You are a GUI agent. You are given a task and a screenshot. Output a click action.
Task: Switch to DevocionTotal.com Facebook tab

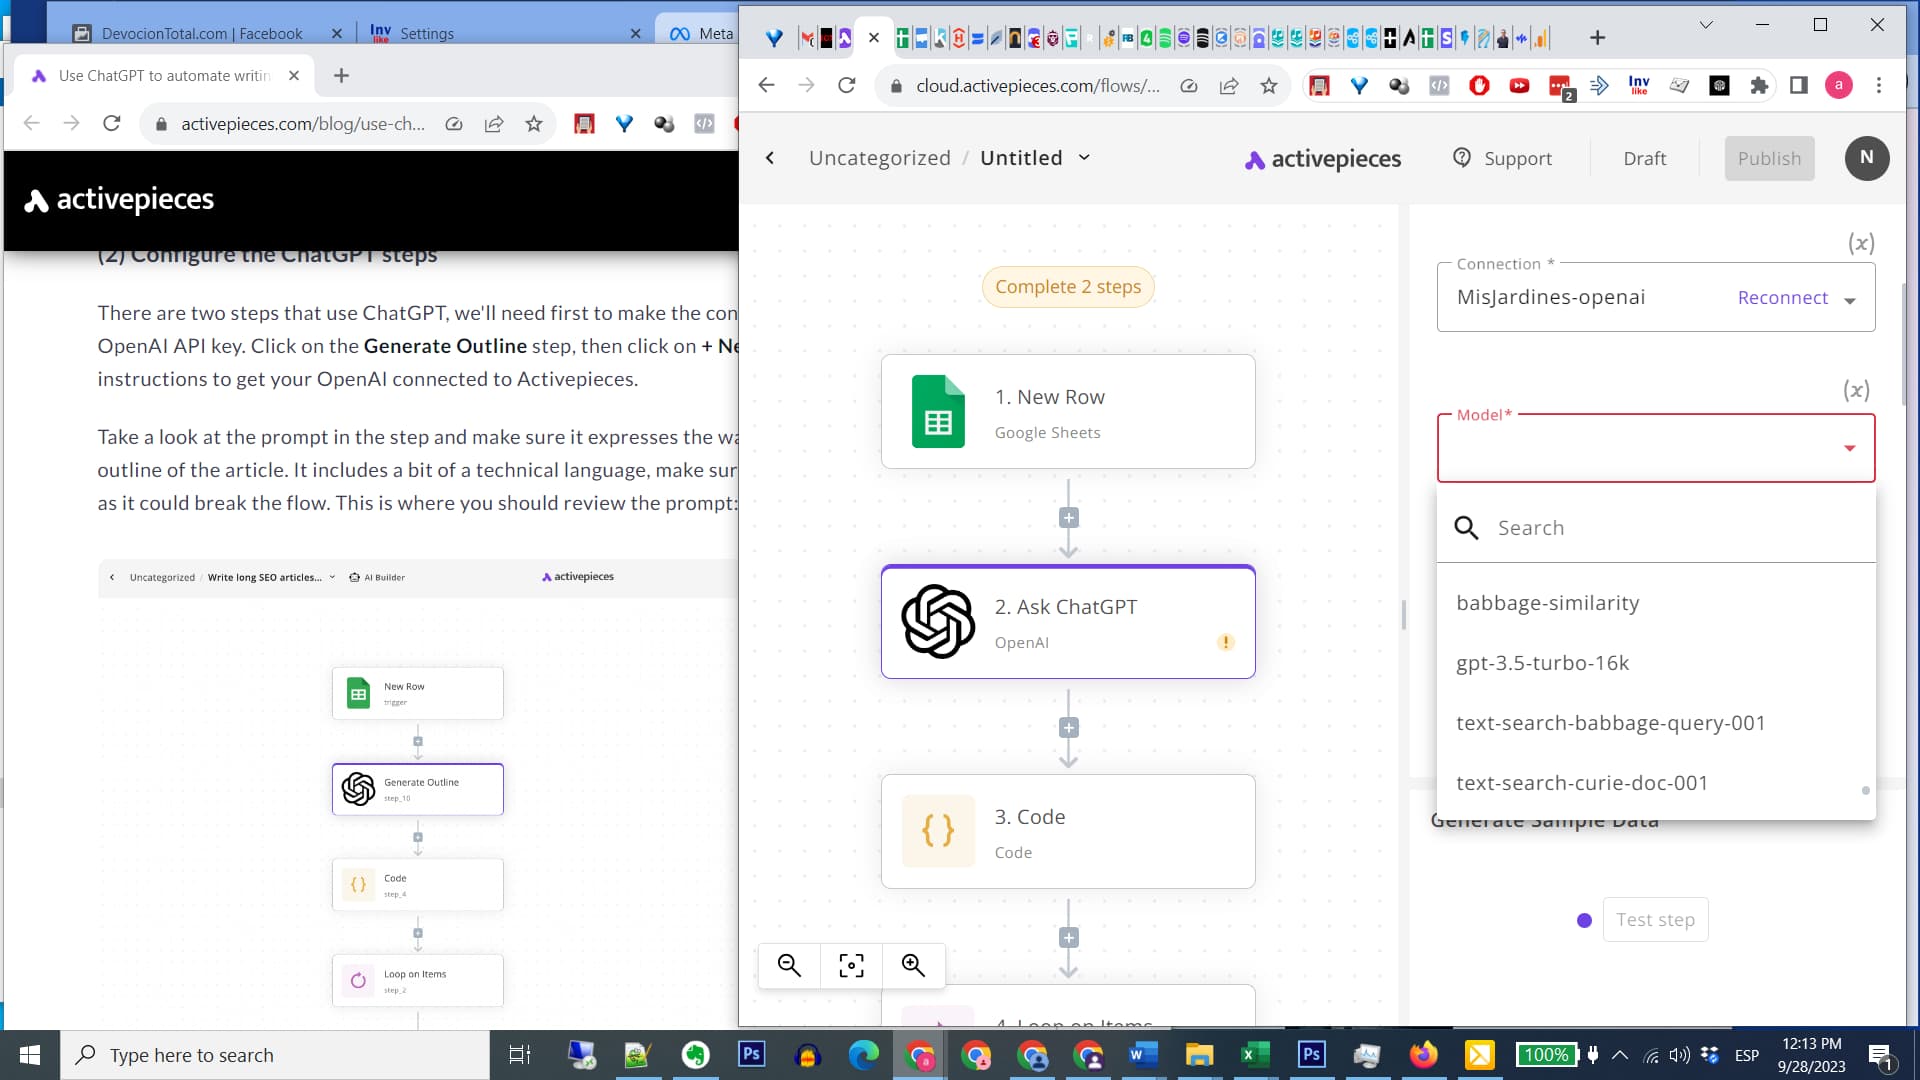coord(201,34)
